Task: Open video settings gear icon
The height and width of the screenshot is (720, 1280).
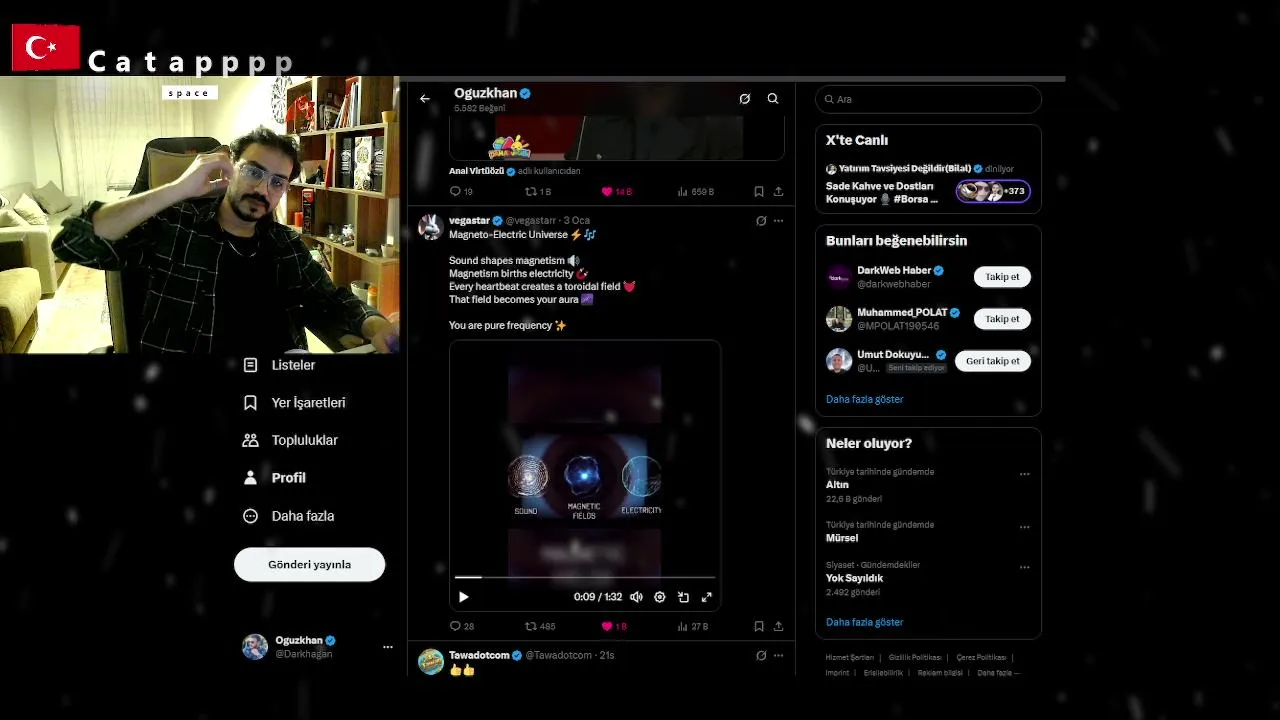Action: point(660,597)
